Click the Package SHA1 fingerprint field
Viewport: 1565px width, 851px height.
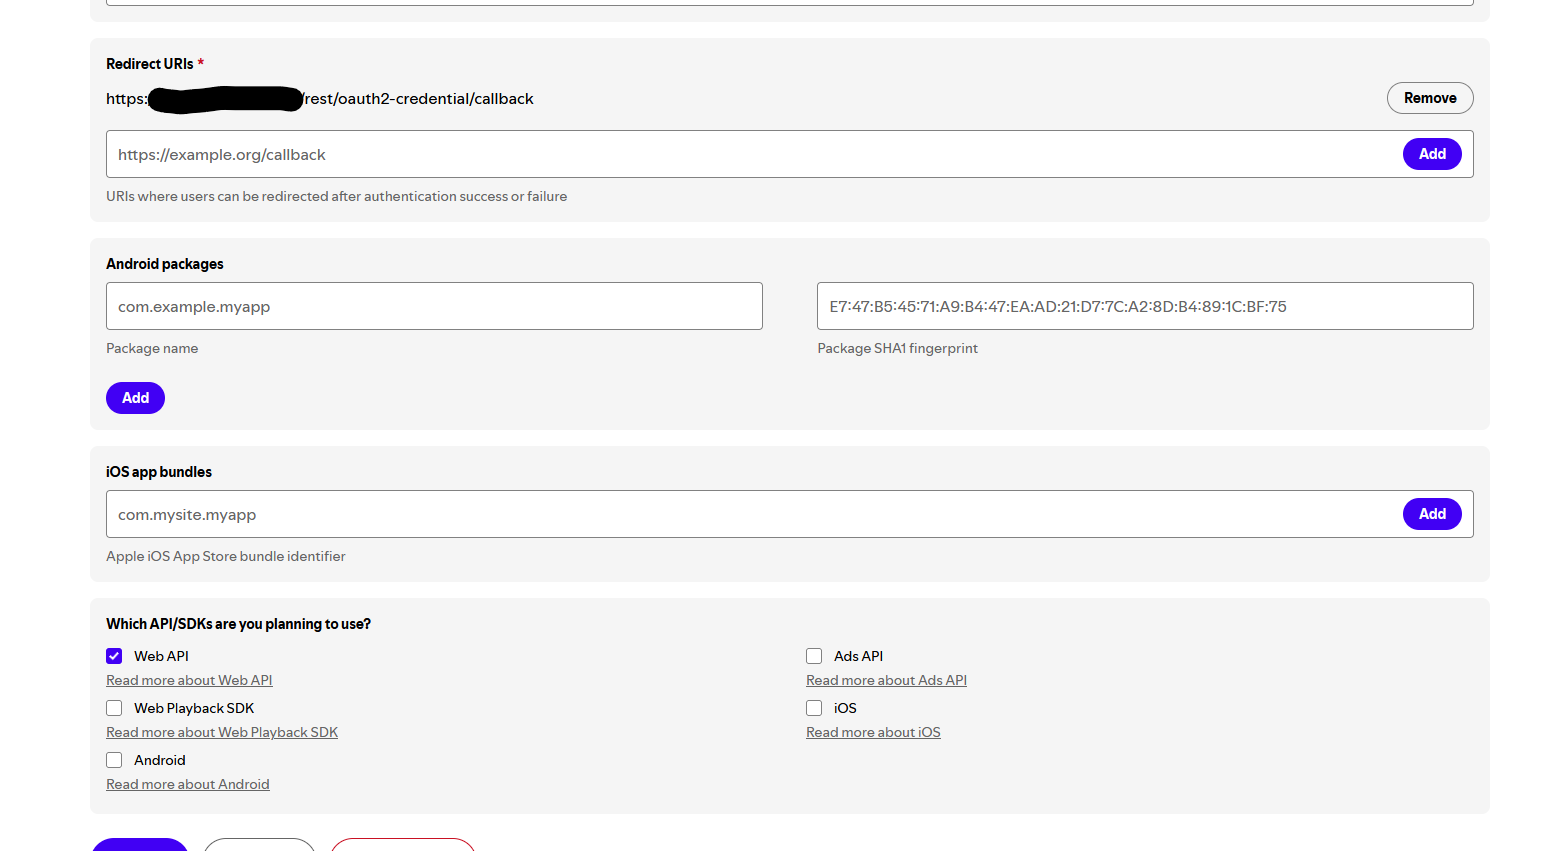click(x=1144, y=306)
